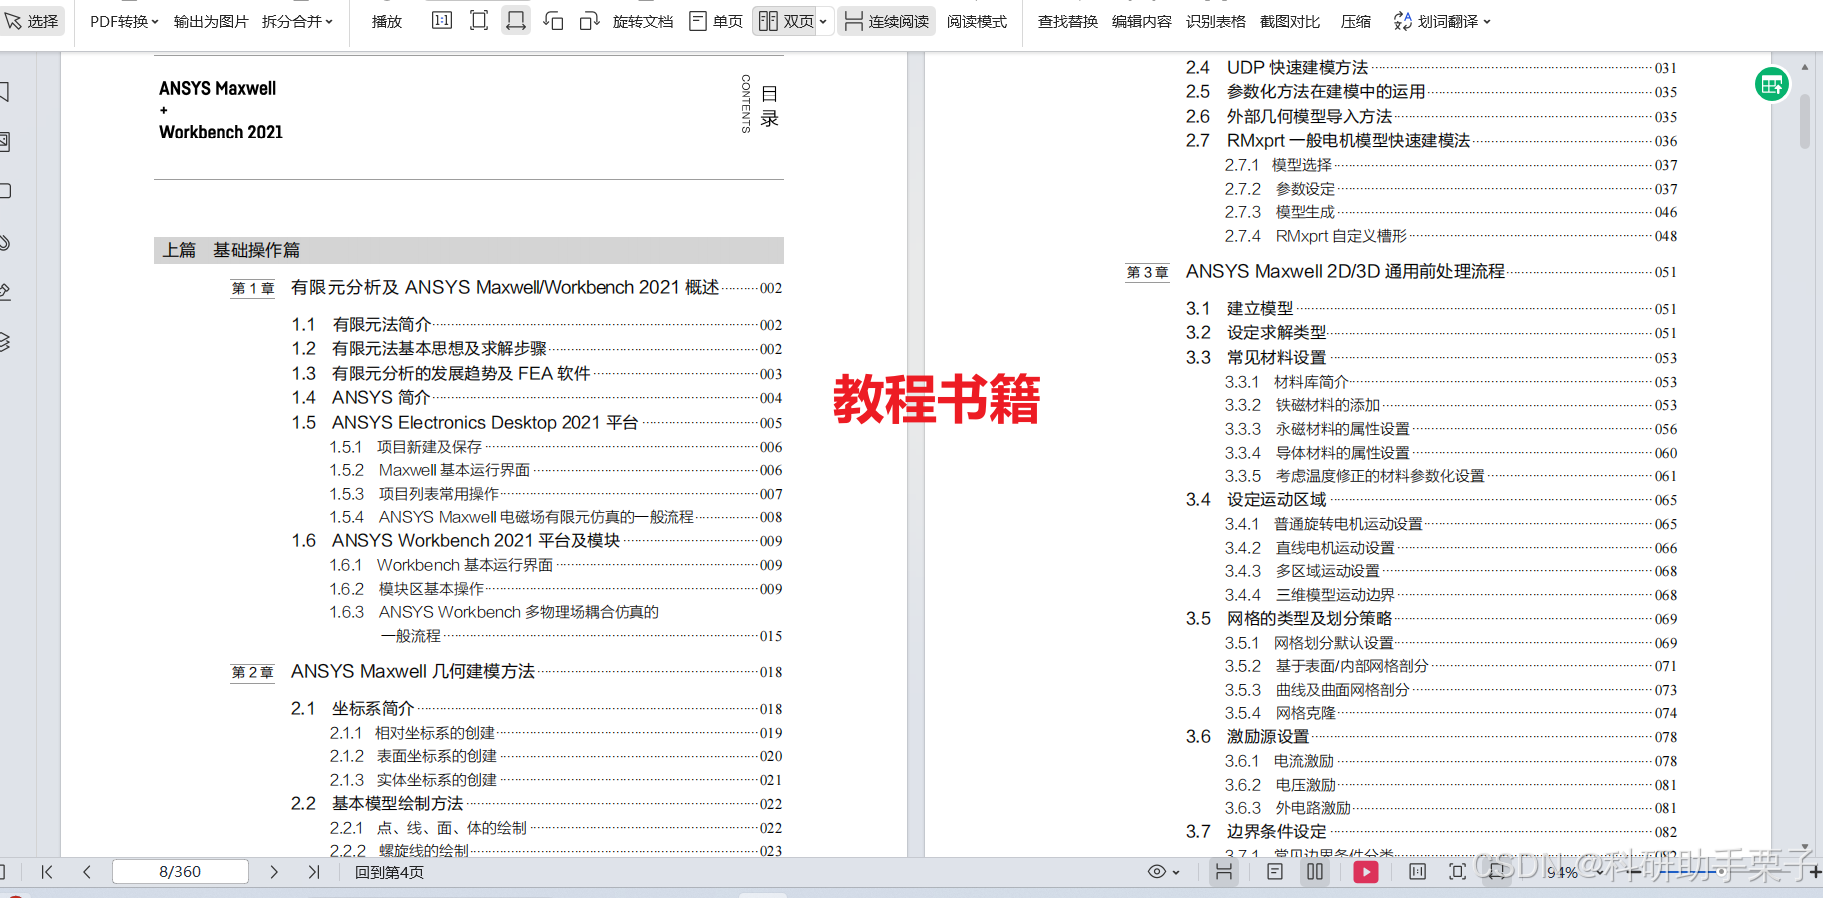Rotate document counterclockwise icon
Screen dimensions: 1823x898
pos(553,21)
